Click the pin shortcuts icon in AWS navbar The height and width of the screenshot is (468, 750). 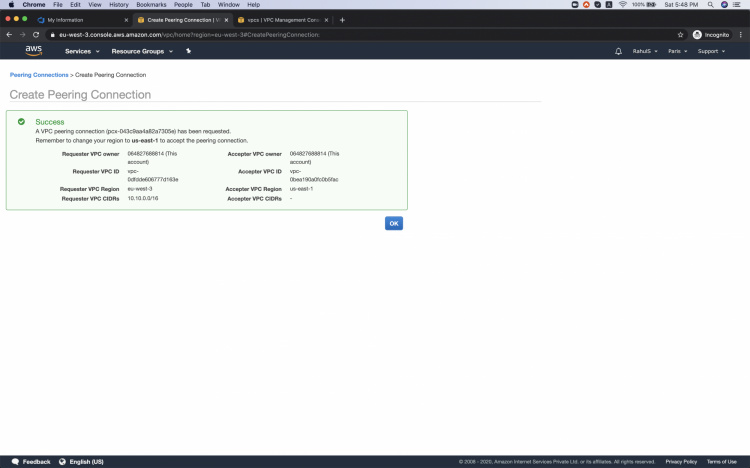click(x=189, y=51)
